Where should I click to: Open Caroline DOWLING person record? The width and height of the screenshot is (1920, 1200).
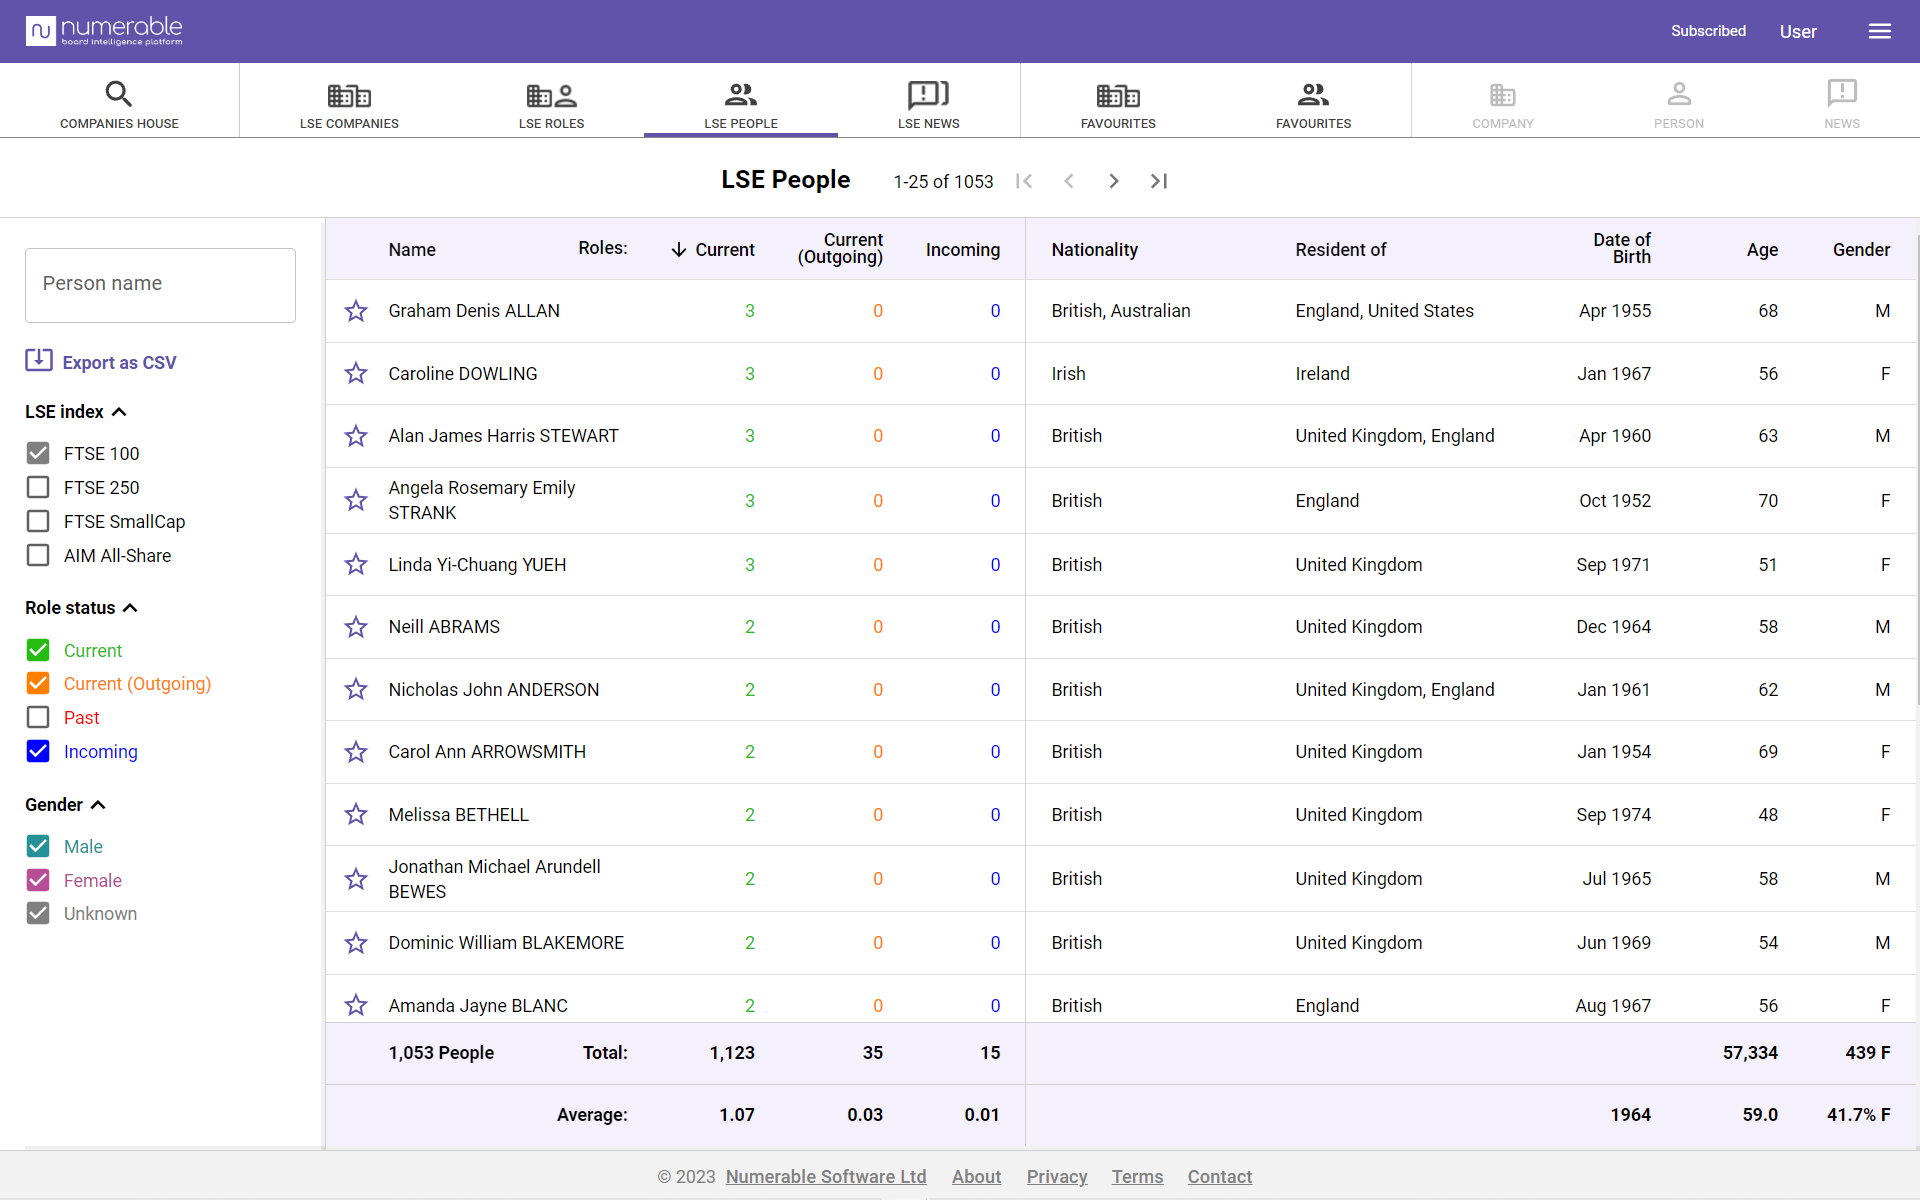[463, 374]
